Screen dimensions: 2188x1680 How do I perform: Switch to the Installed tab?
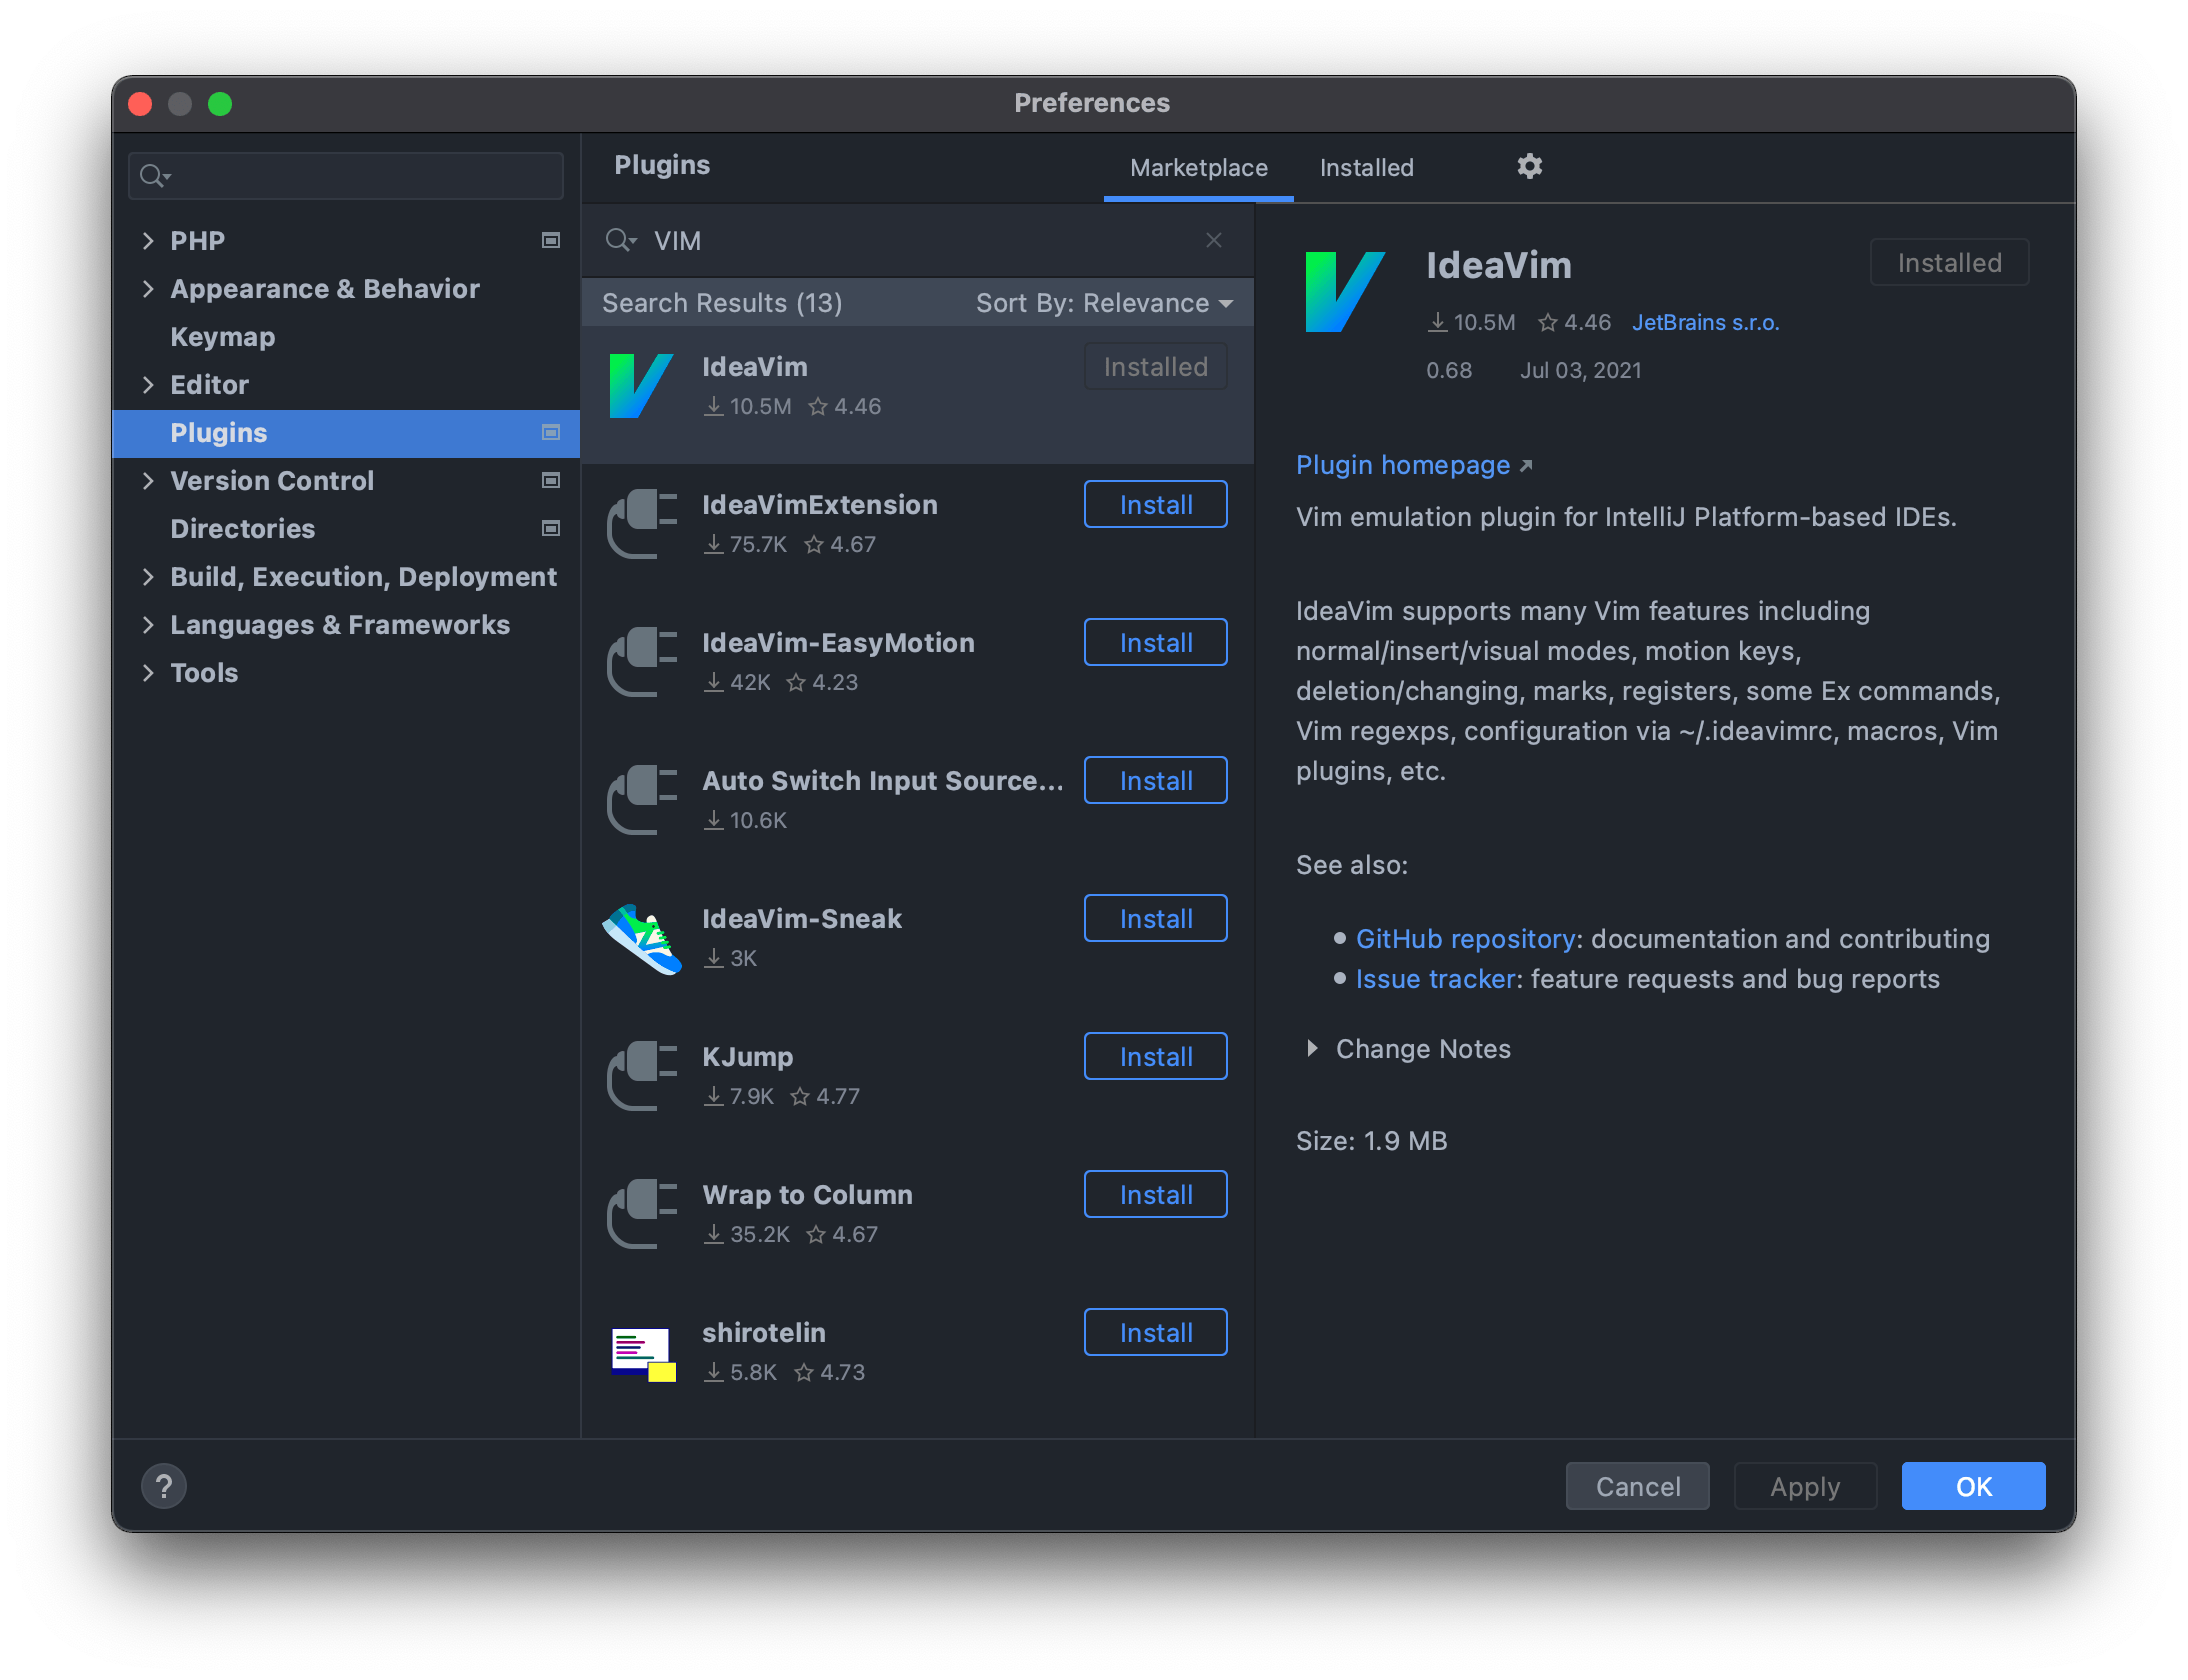coord(1366,168)
